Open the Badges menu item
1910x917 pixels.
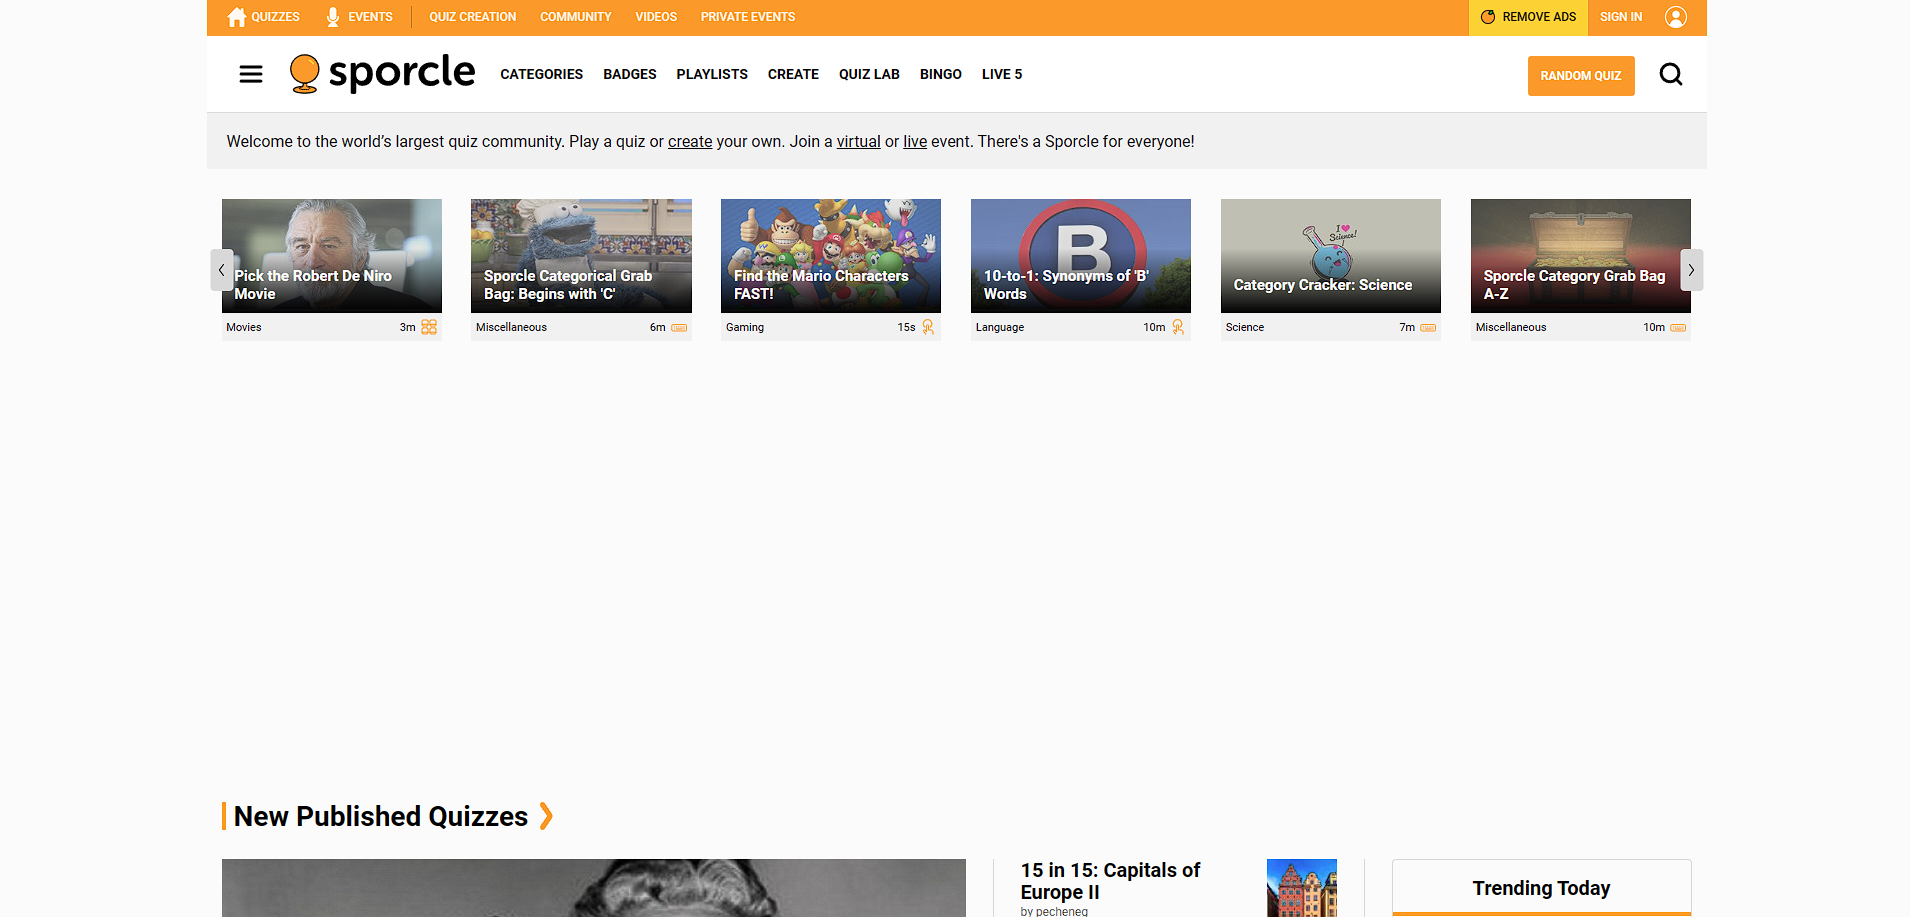tap(630, 74)
